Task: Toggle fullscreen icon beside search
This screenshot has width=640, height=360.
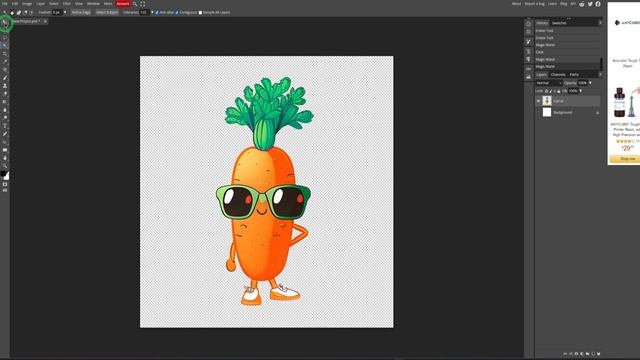Action: point(142,4)
